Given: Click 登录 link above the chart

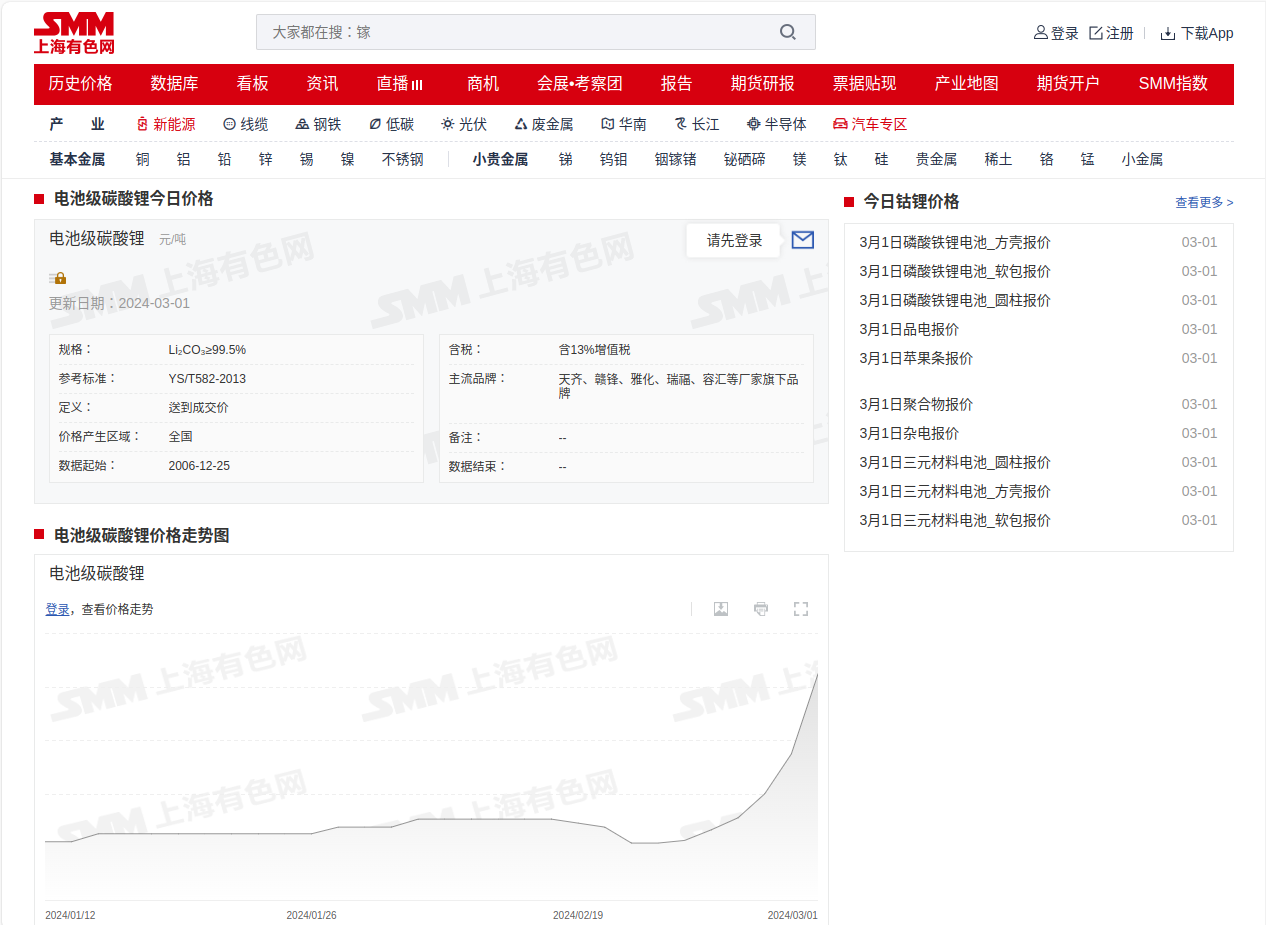Looking at the screenshot, I should pos(57,609).
